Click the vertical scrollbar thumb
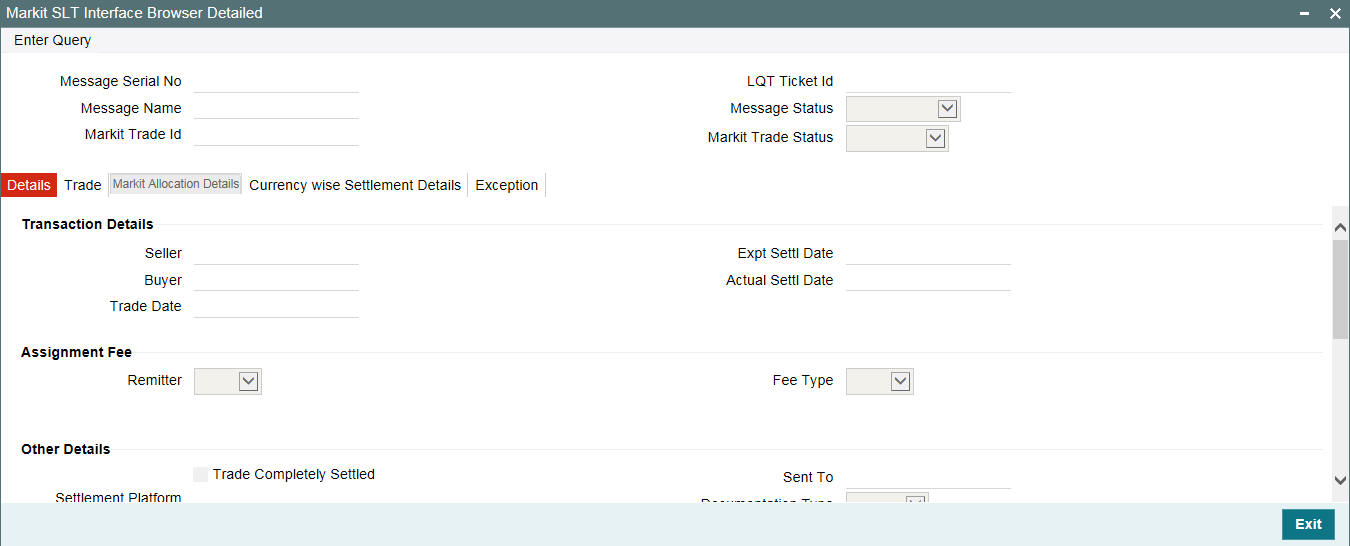The height and width of the screenshot is (546, 1350). pos(1341,290)
